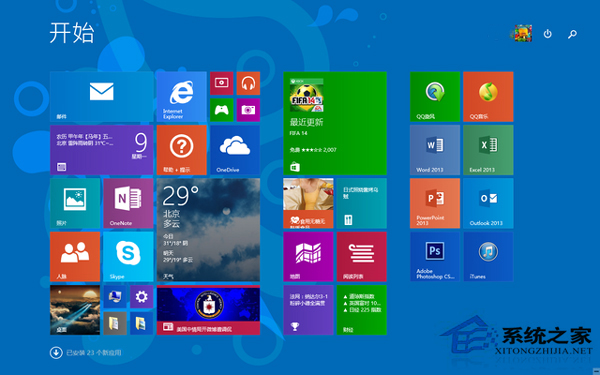Open the Calendar tile showing date 9

101,150
